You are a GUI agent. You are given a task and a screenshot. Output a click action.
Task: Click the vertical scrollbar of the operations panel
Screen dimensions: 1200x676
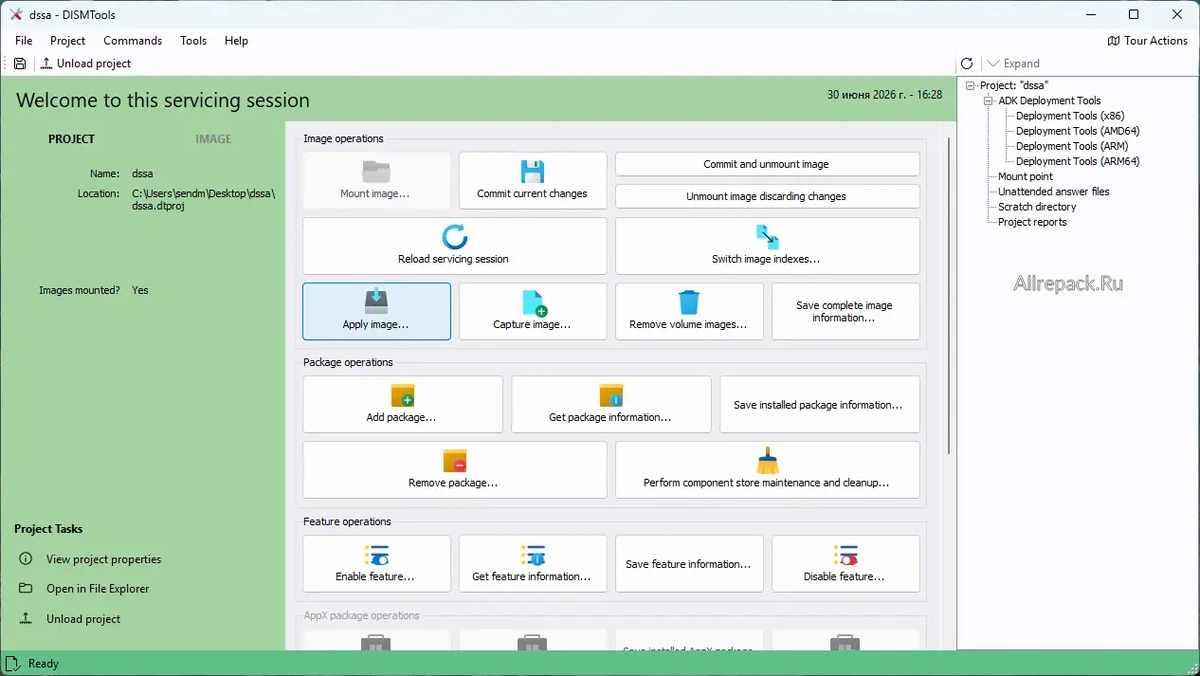click(x=948, y=296)
